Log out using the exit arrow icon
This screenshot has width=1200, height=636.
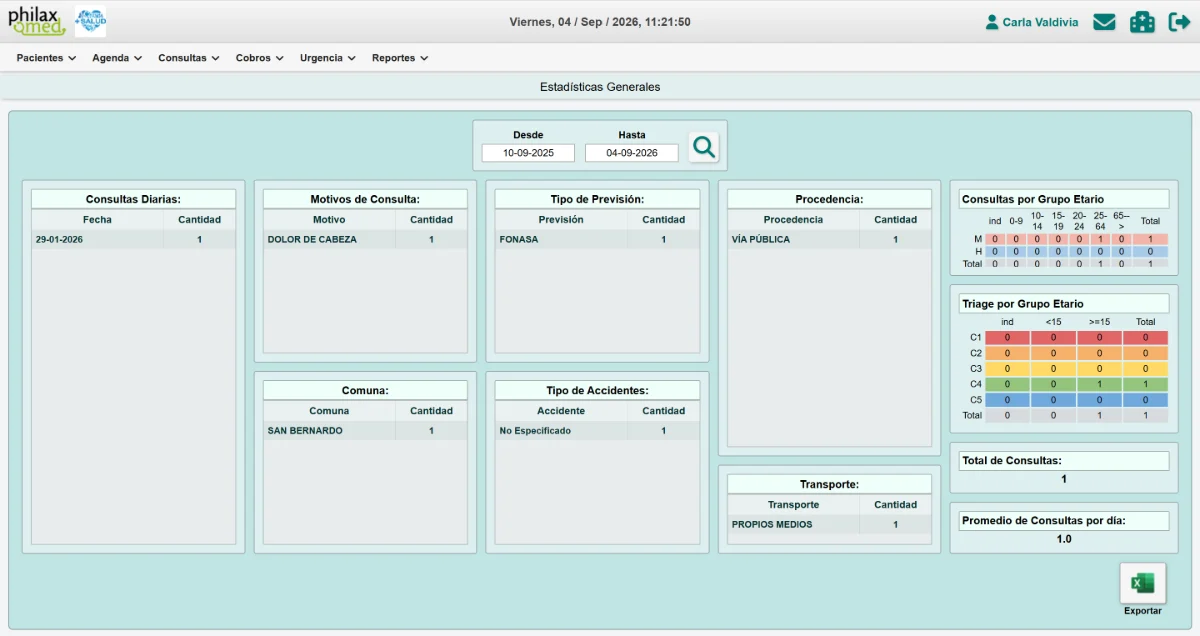(x=1179, y=22)
